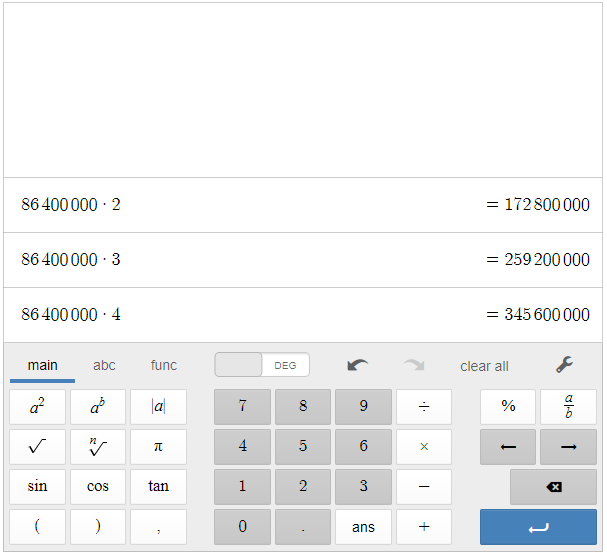Click the cos function key
This screenshot has width=607, height=555.
coord(98,487)
